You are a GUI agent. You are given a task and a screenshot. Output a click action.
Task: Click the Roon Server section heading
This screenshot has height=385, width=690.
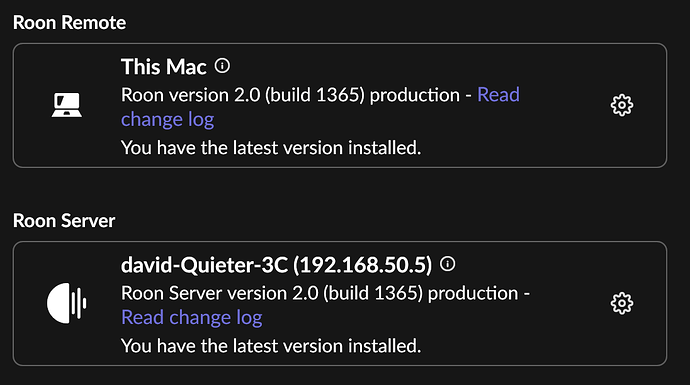pos(64,220)
